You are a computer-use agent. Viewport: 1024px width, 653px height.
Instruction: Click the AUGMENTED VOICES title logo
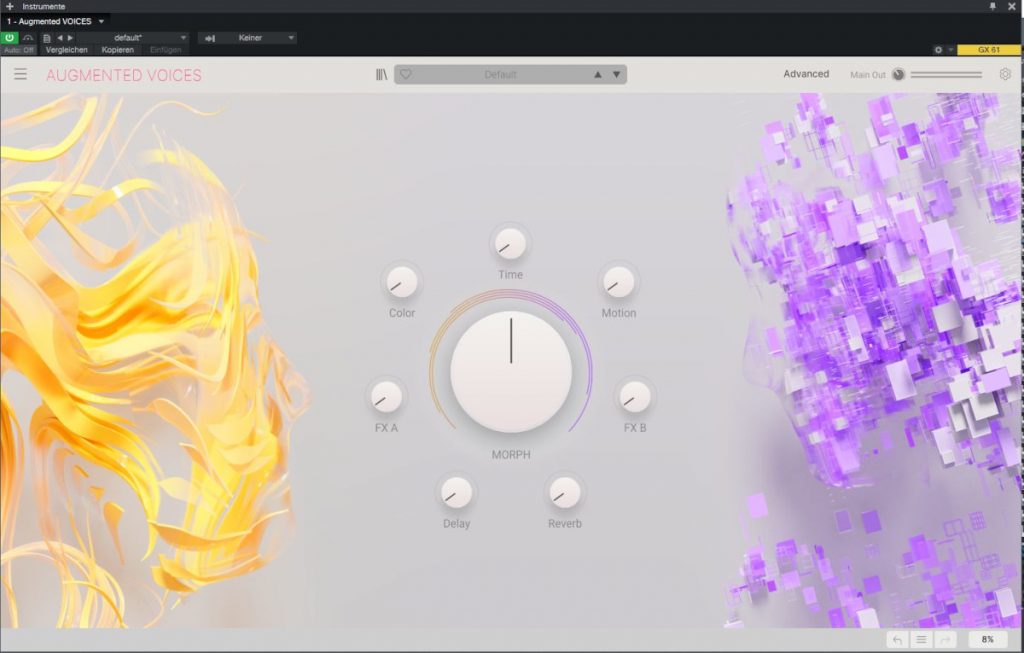coord(123,75)
